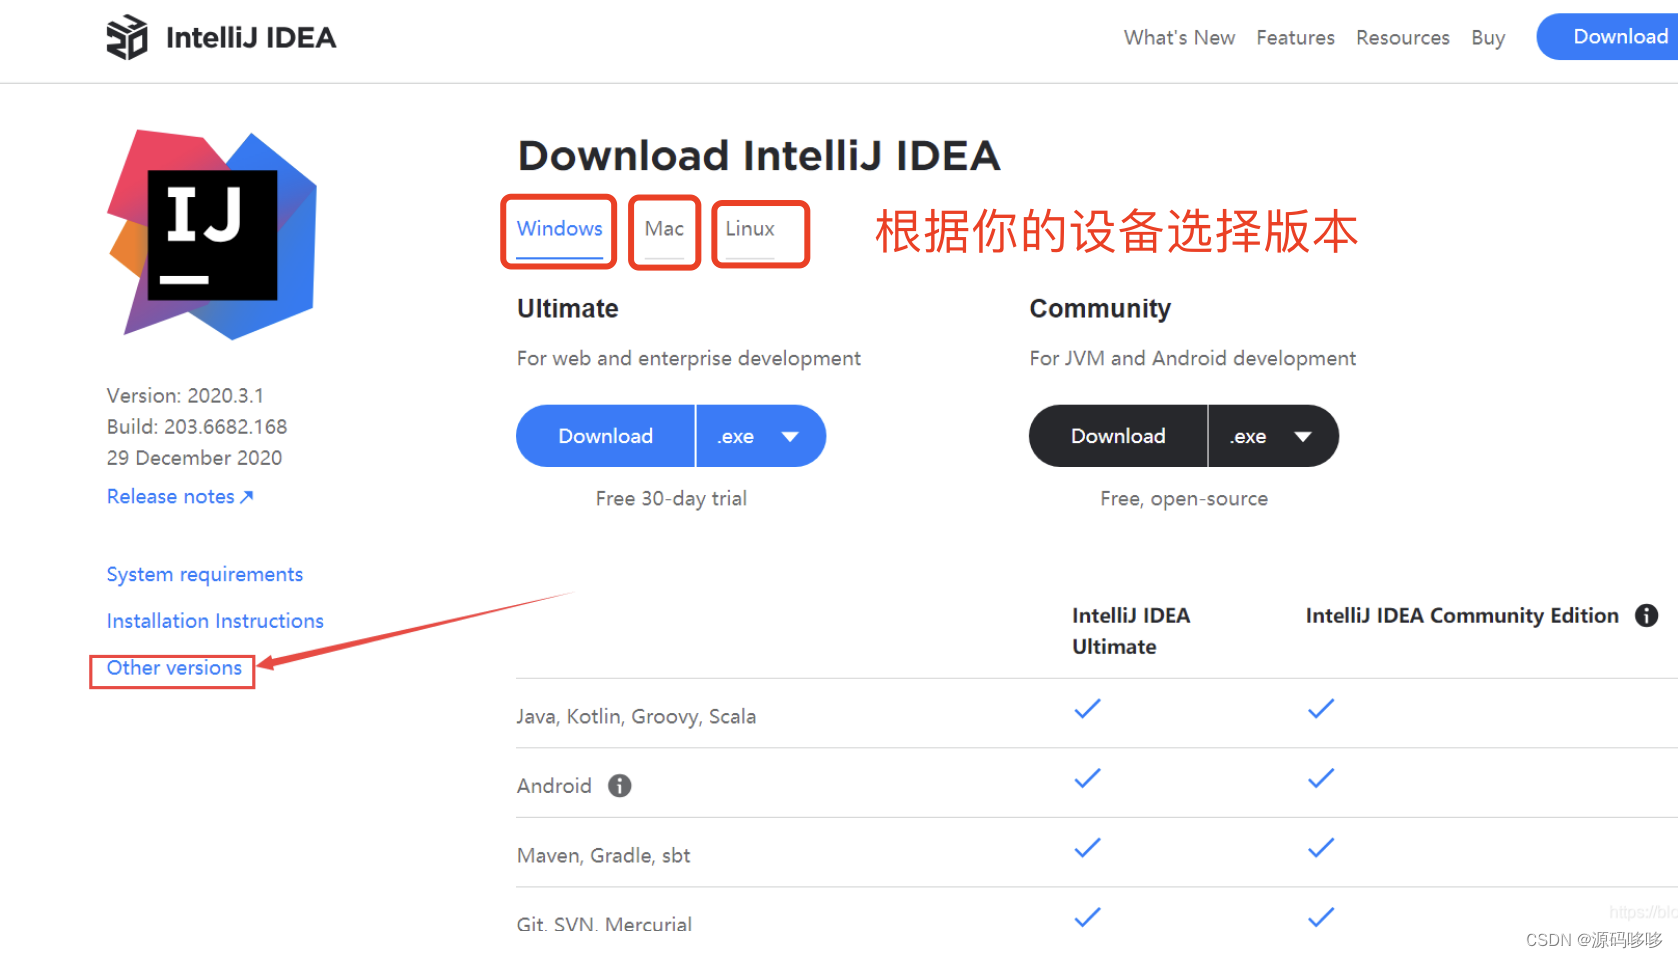The width and height of the screenshot is (1678, 958).
Task: Open the Release notes link
Action: click(x=180, y=497)
